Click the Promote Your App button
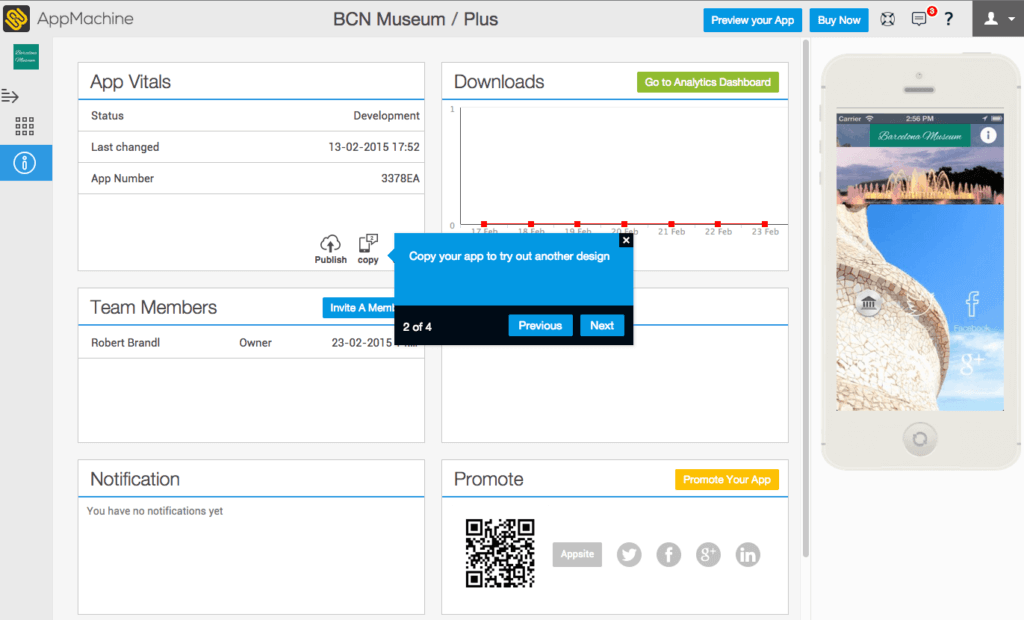 [726, 480]
